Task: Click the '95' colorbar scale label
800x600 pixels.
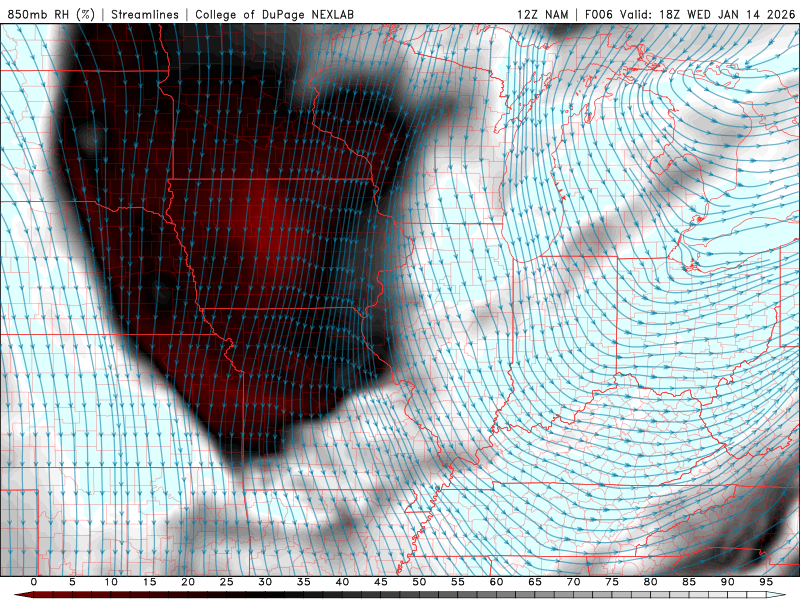Action: coord(766,582)
